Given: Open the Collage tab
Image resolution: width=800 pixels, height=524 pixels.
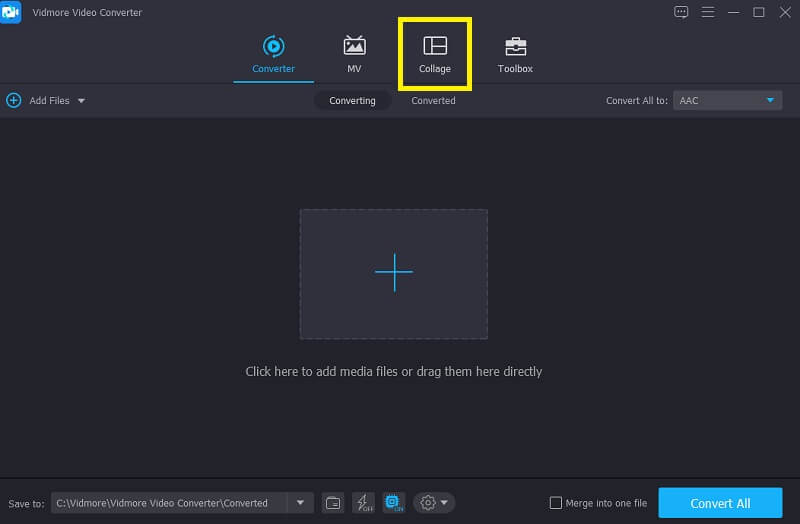Looking at the screenshot, I should pyautogui.click(x=435, y=53).
